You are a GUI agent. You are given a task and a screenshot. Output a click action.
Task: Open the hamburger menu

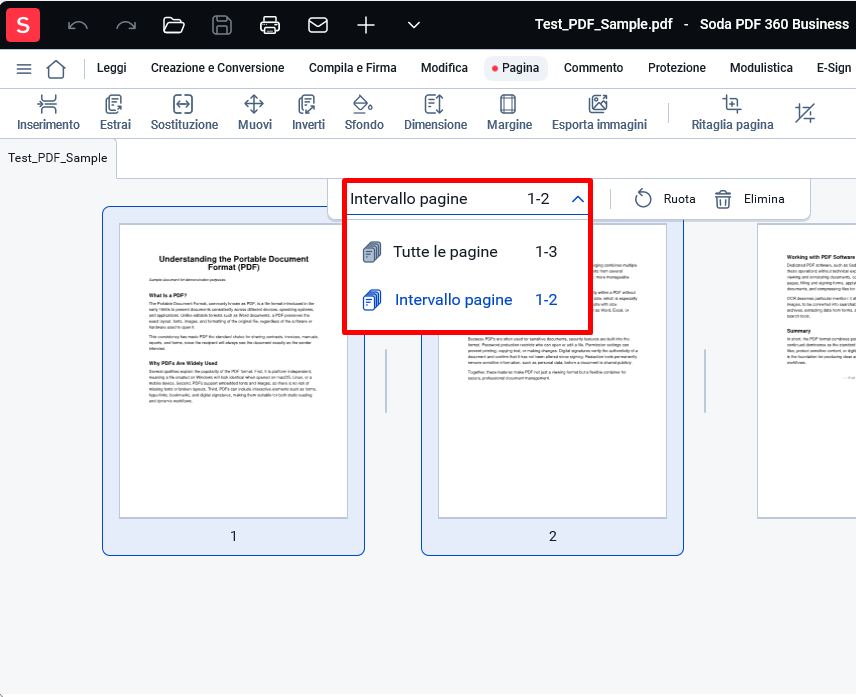[x=24, y=69]
